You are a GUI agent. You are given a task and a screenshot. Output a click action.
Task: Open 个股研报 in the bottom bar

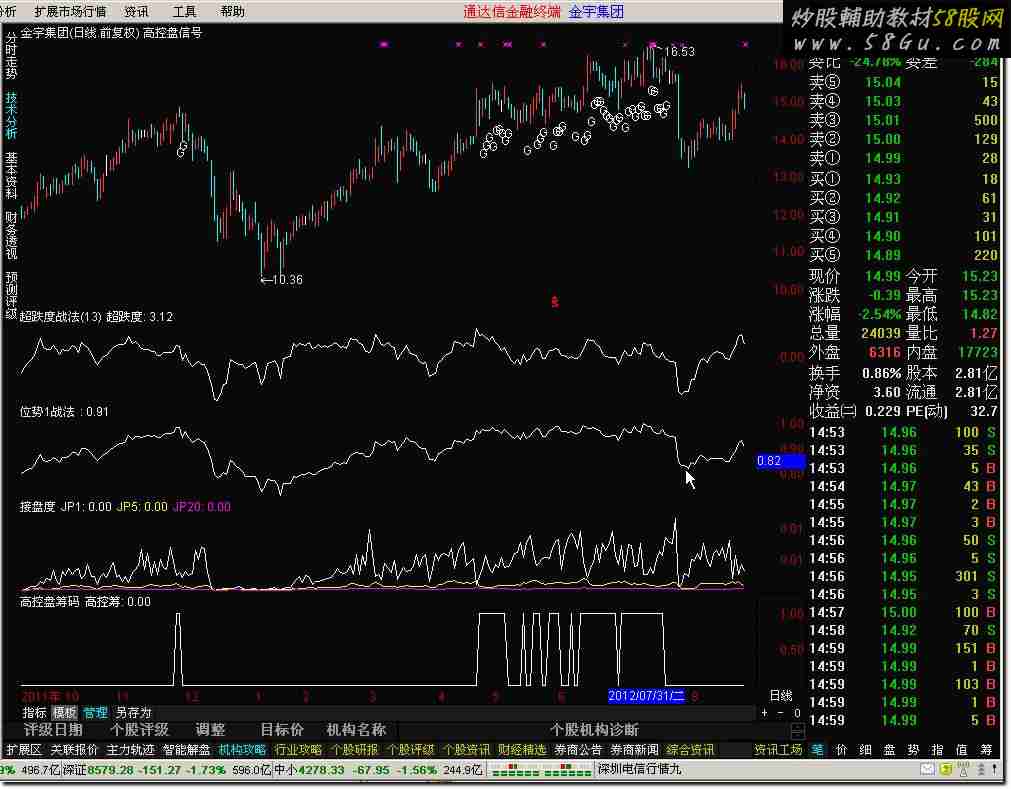(x=354, y=749)
